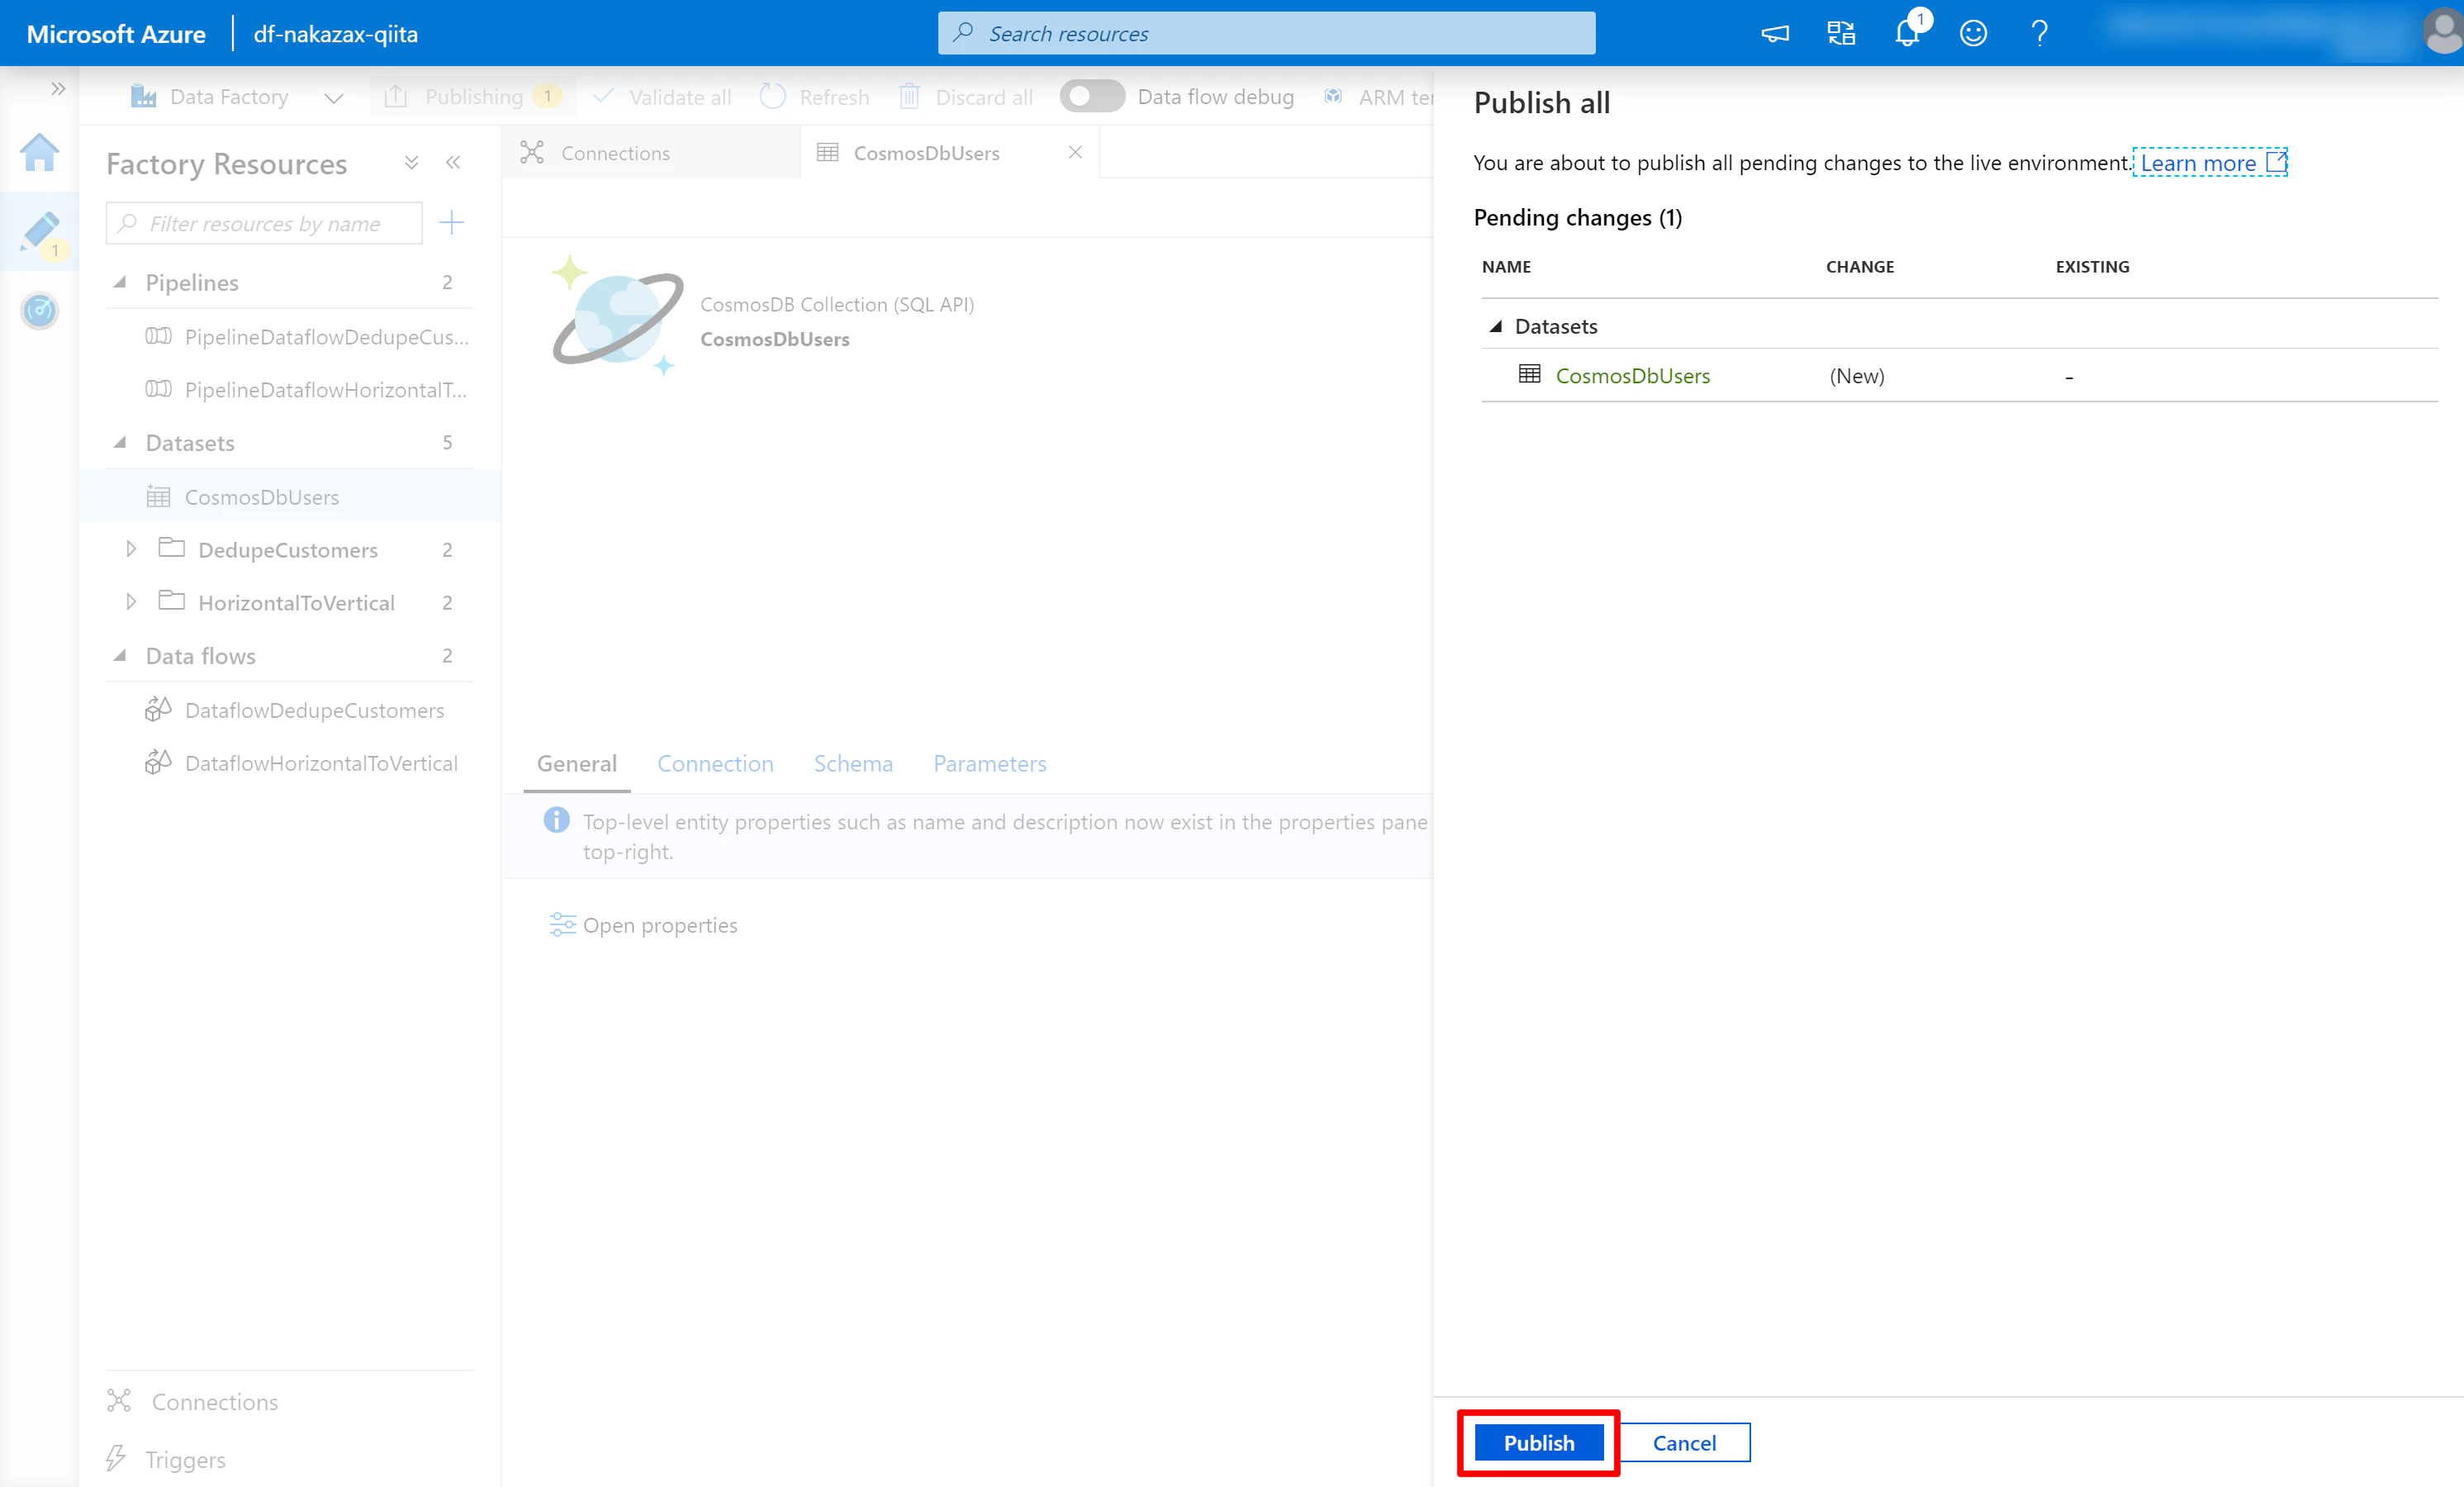Screen dimensions: 2464x1487
Task: Focus the Search resources box
Action: (x=1266, y=33)
